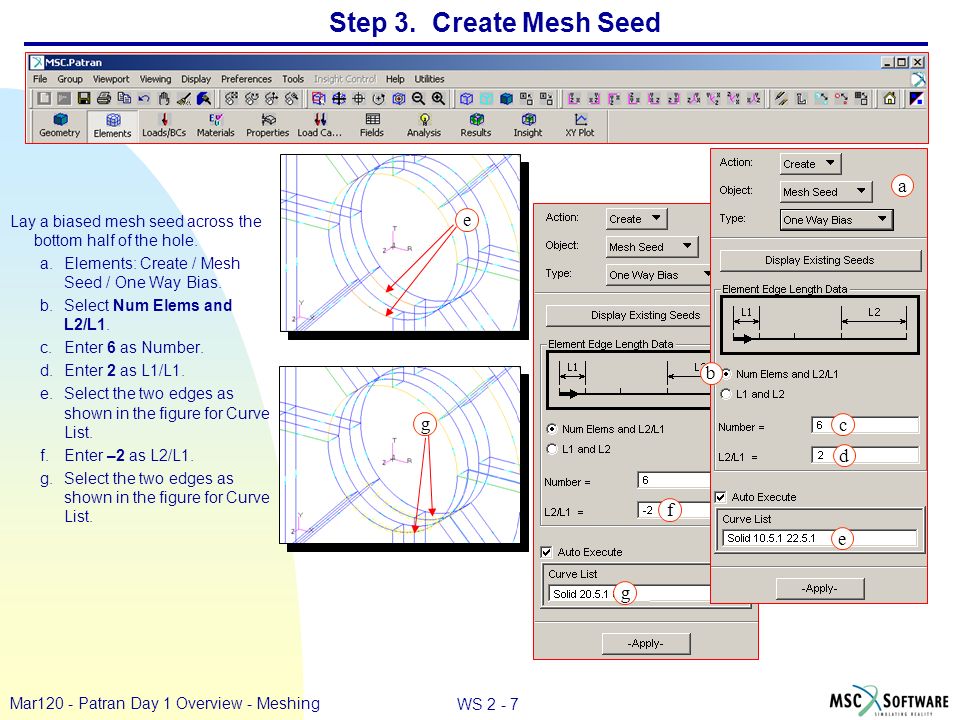Click the View Corners box icon
Image resolution: width=960 pixels, height=720 pixels.
click(x=318, y=98)
